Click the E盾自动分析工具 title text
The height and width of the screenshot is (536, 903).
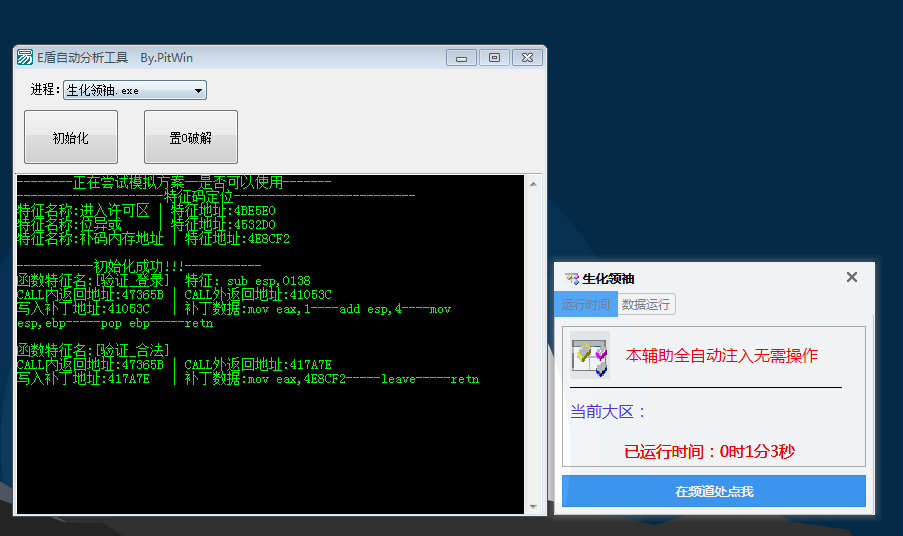[x=82, y=58]
